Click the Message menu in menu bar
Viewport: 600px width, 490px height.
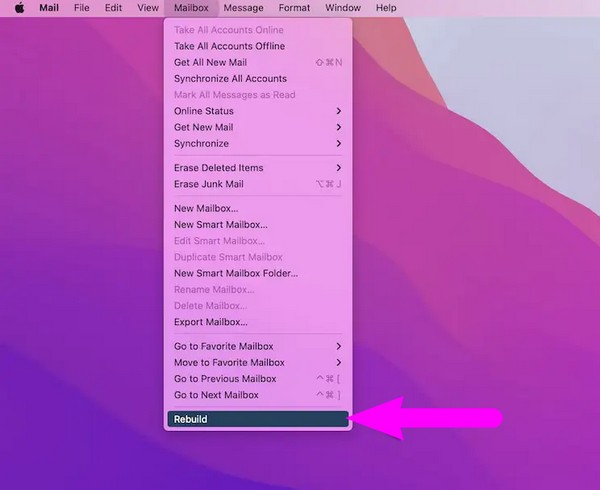click(243, 8)
